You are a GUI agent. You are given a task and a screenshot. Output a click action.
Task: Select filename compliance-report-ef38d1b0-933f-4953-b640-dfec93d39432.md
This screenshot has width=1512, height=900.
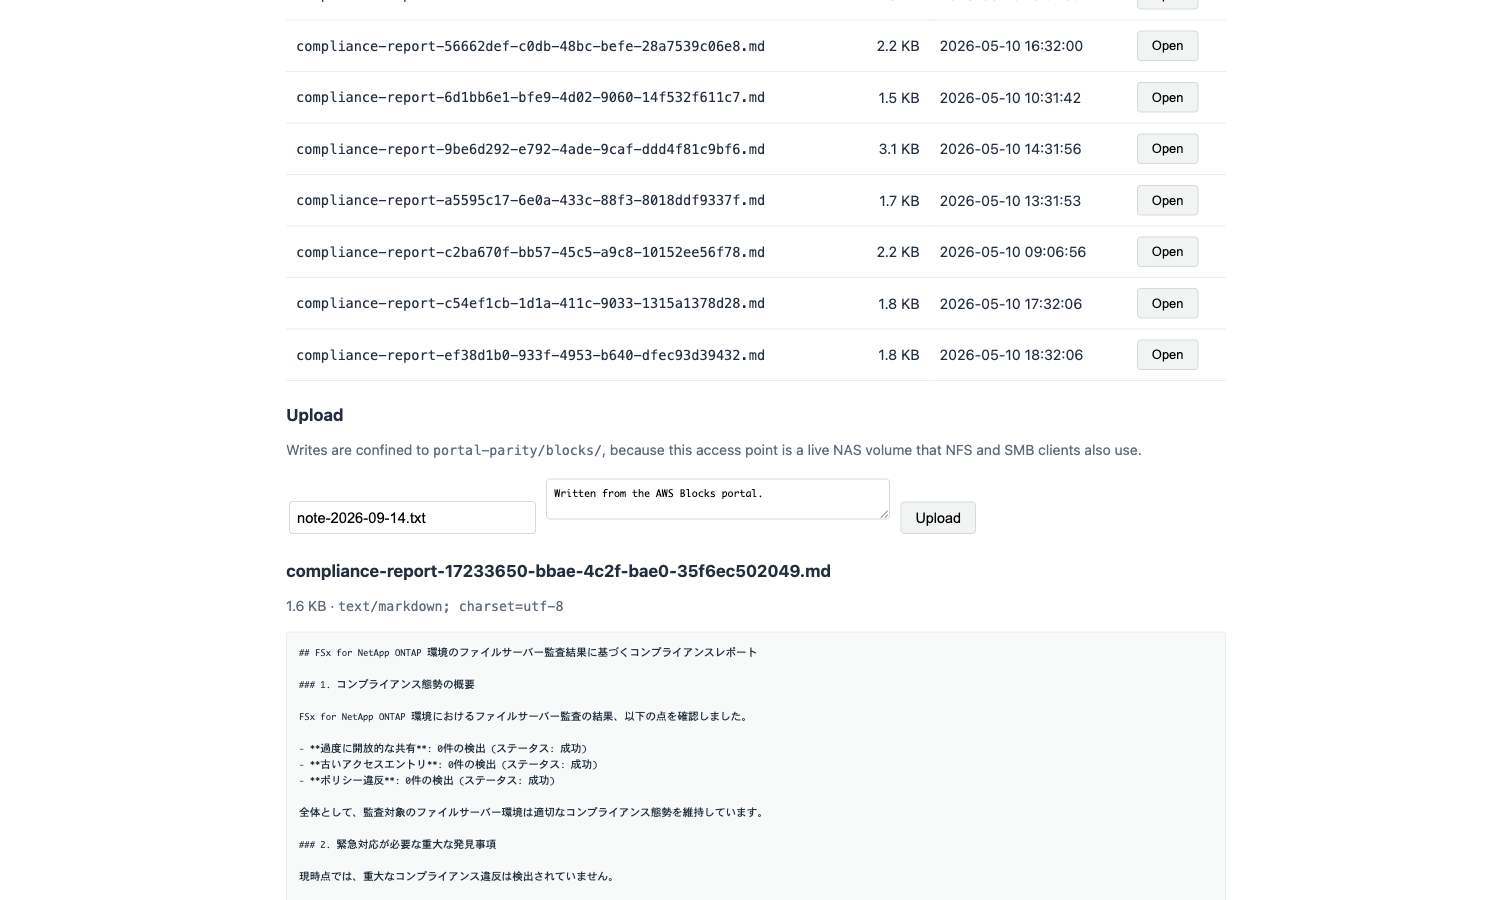click(x=530, y=355)
